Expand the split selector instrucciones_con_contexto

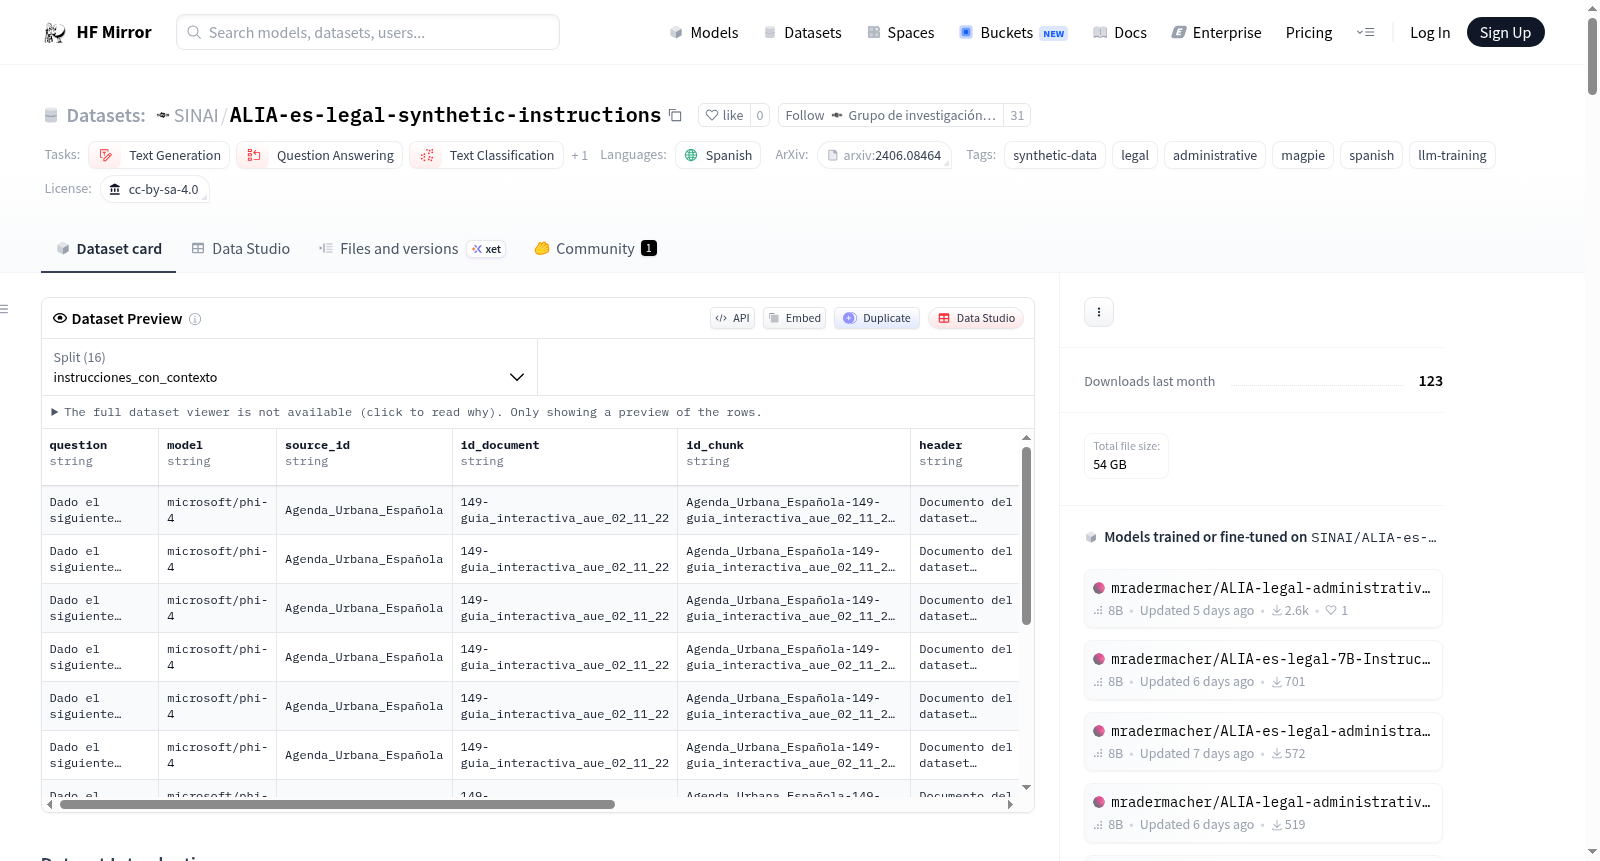[289, 367]
